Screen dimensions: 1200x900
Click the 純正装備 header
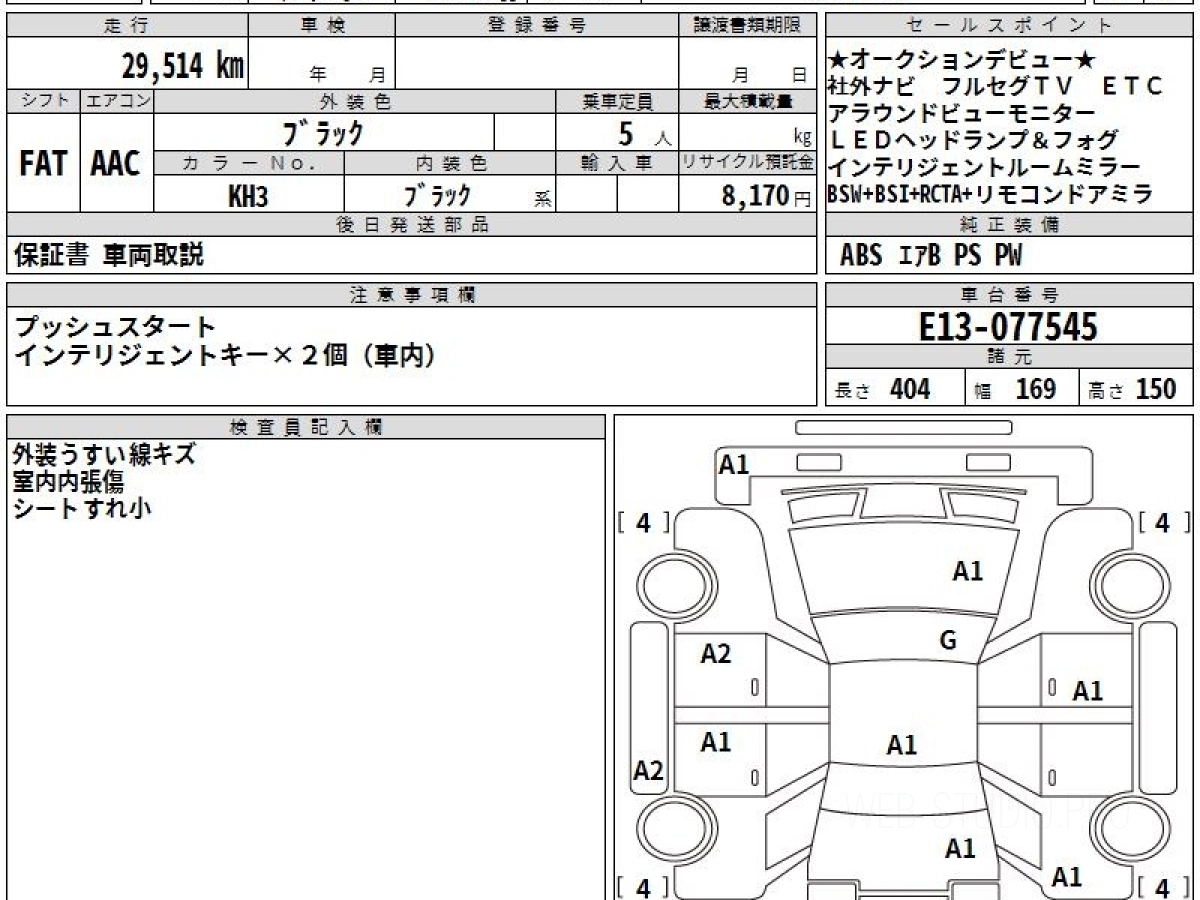pos(1010,225)
